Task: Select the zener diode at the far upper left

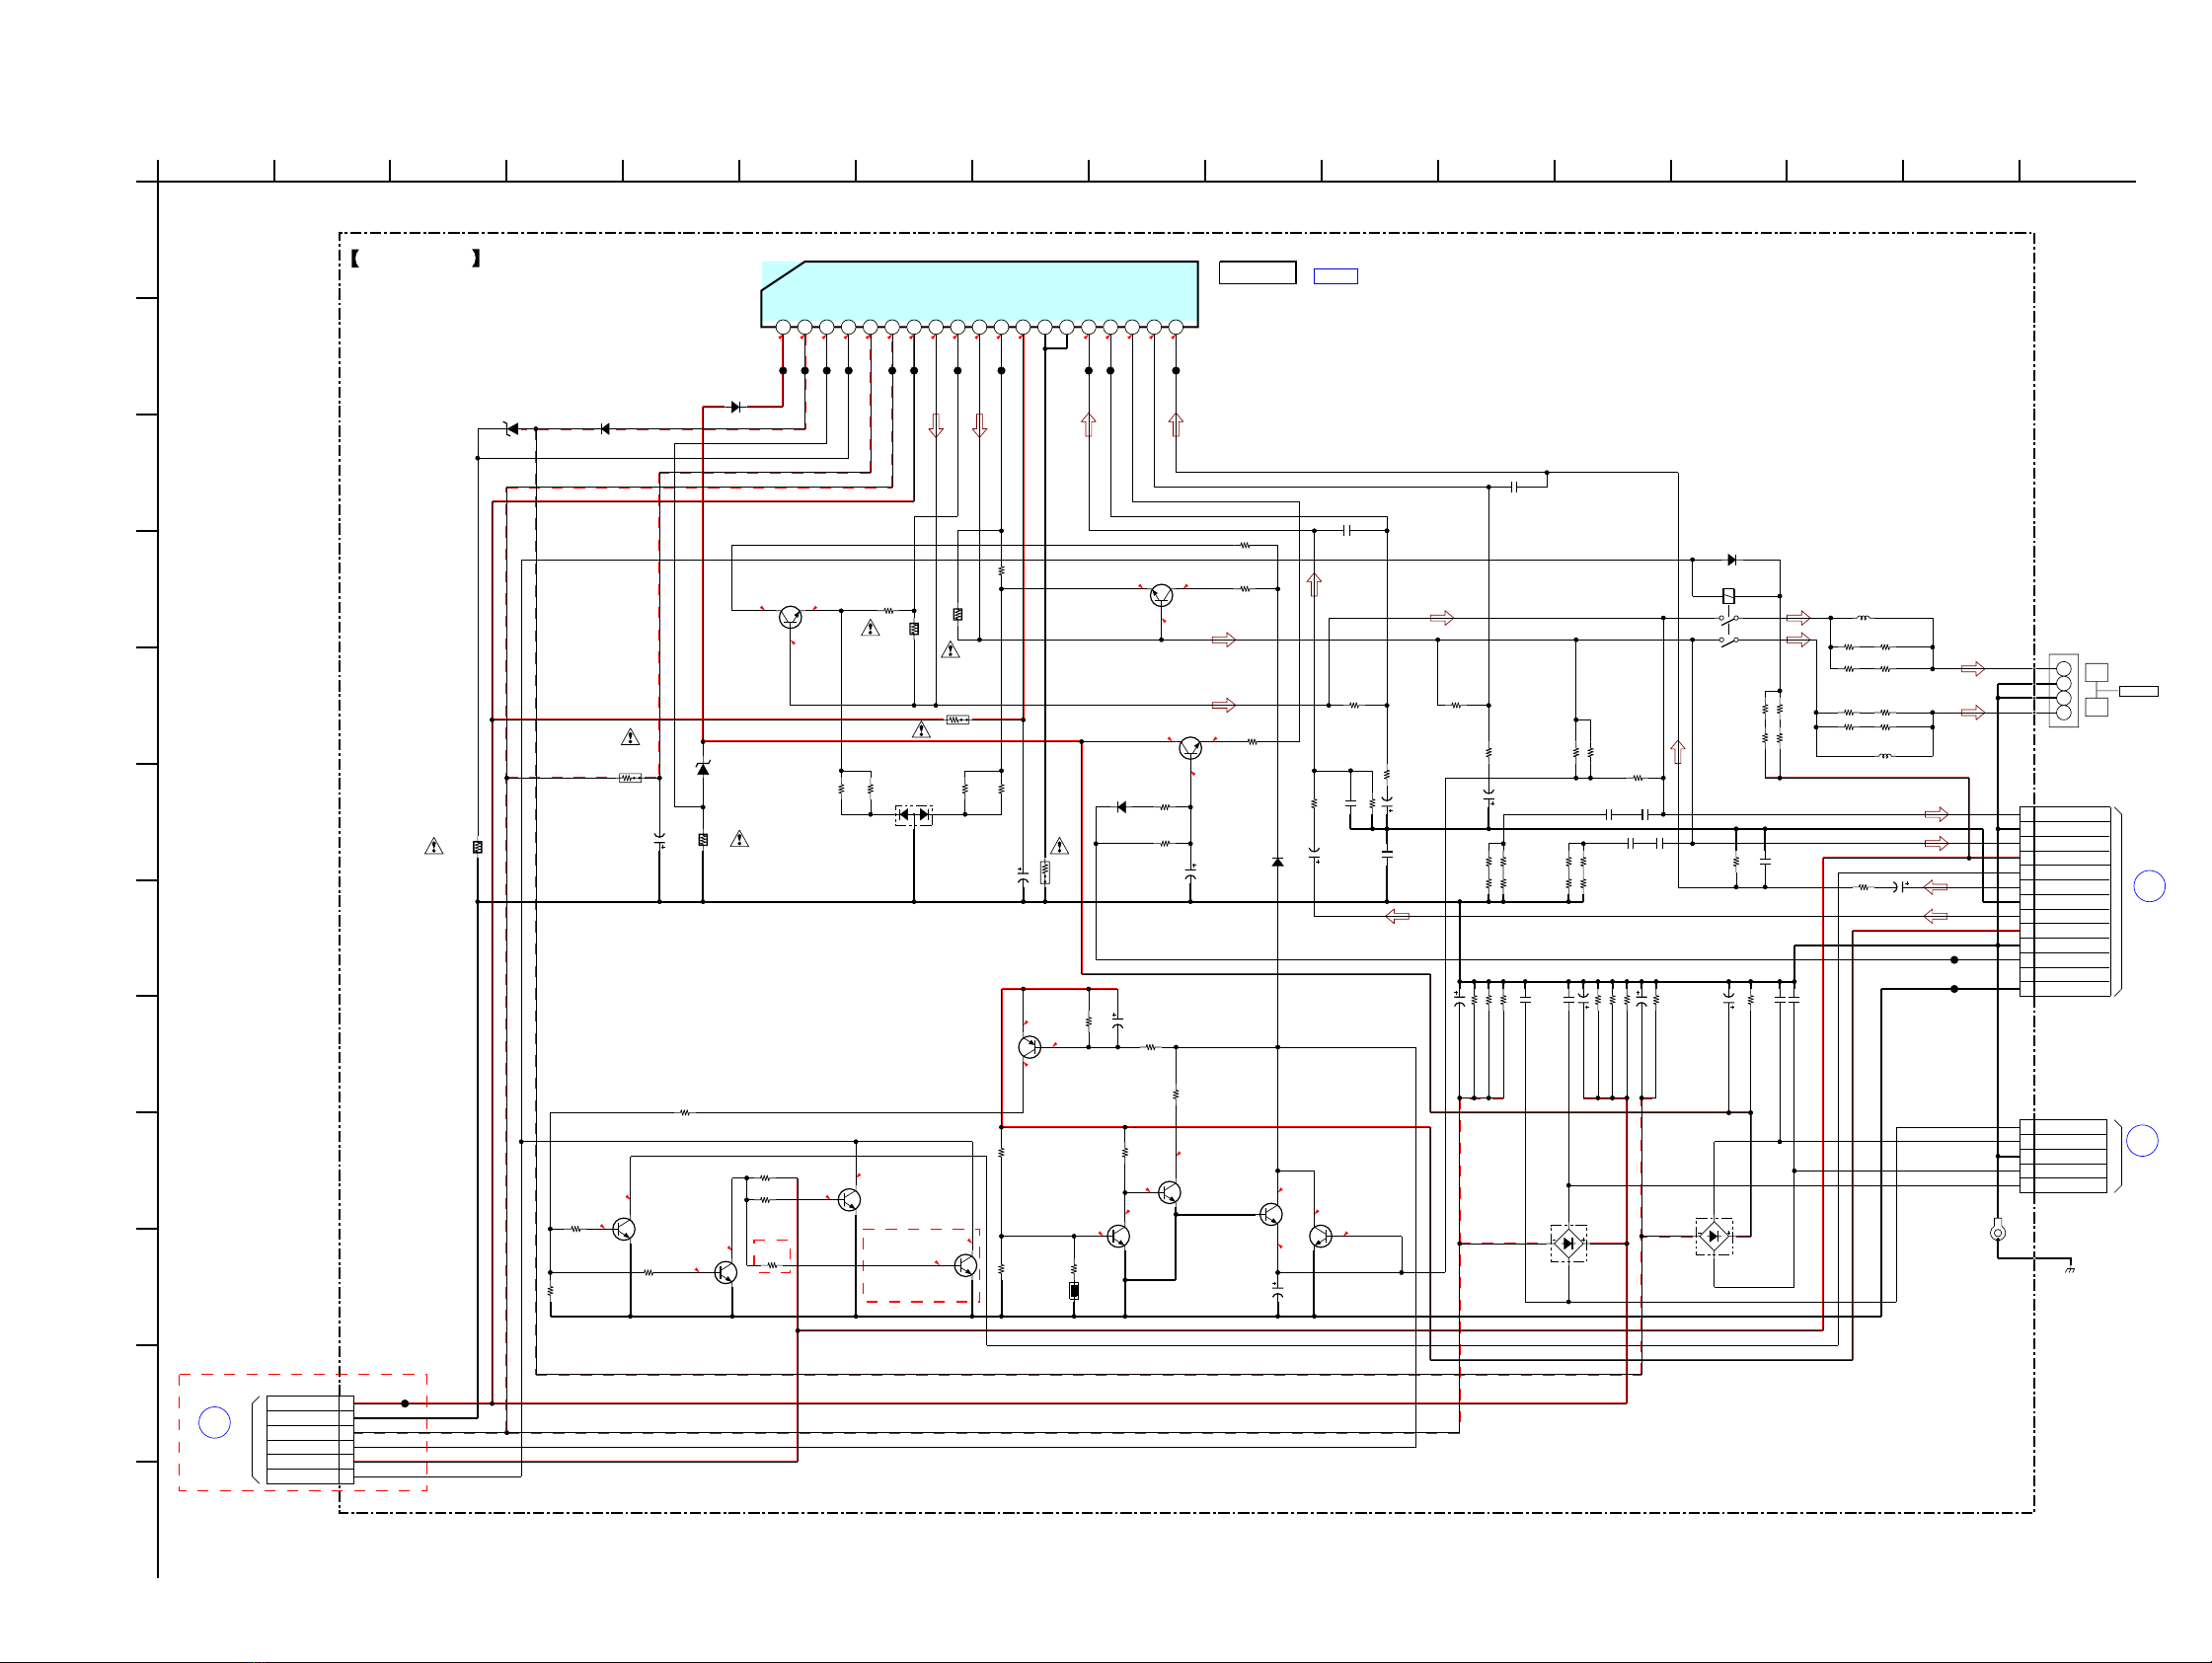Action: (511, 429)
